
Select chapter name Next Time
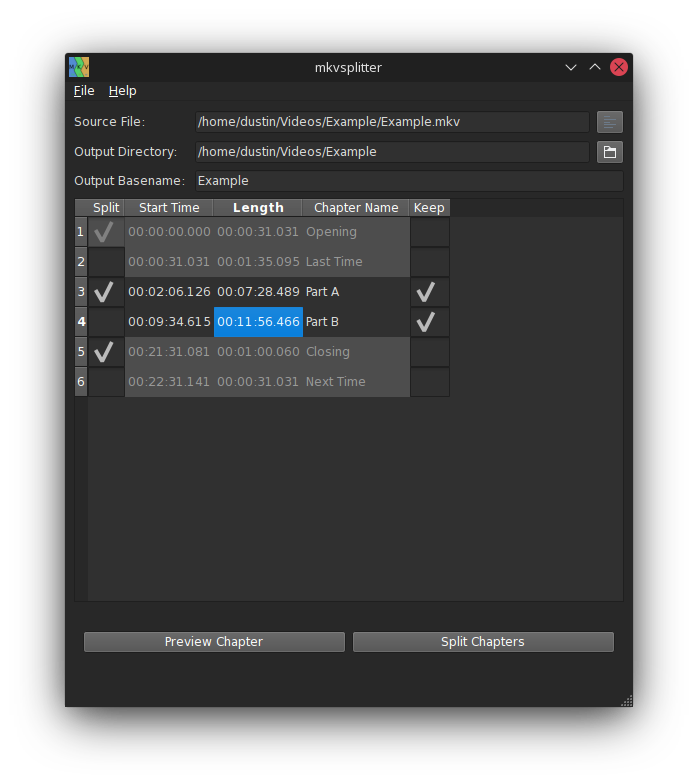coord(356,382)
